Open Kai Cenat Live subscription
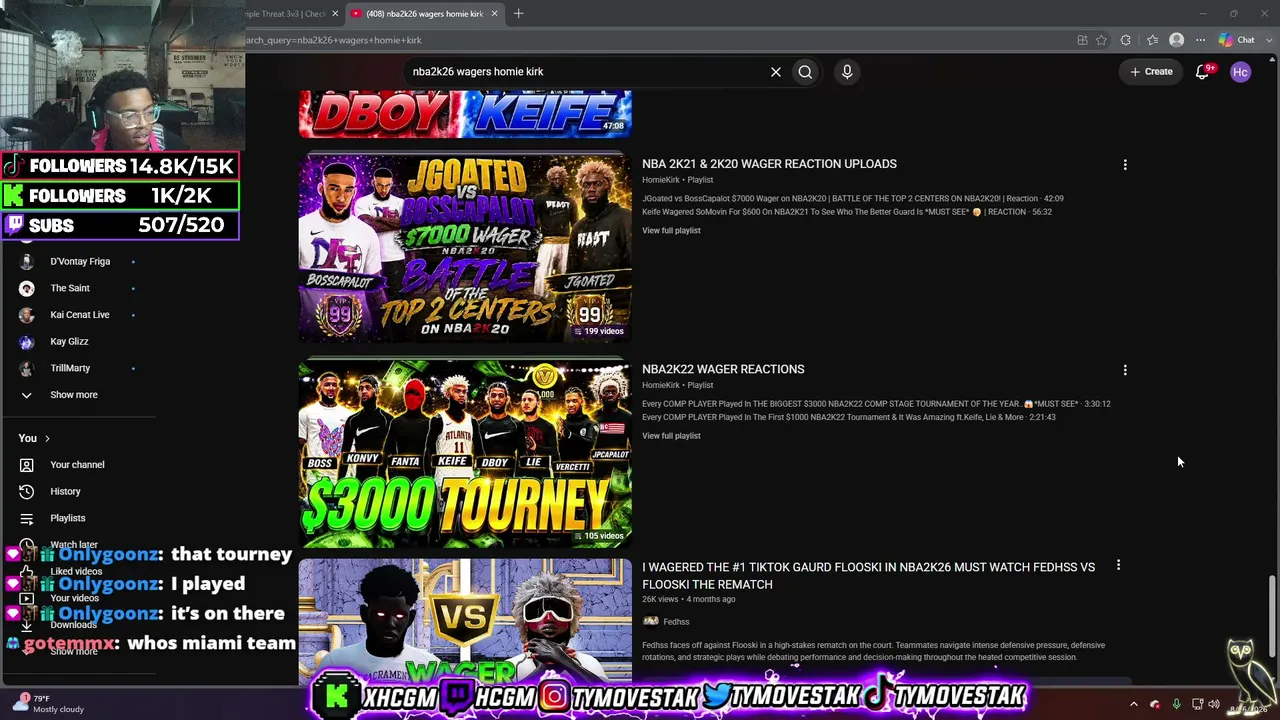This screenshot has width=1280, height=720. pyautogui.click(x=80, y=315)
